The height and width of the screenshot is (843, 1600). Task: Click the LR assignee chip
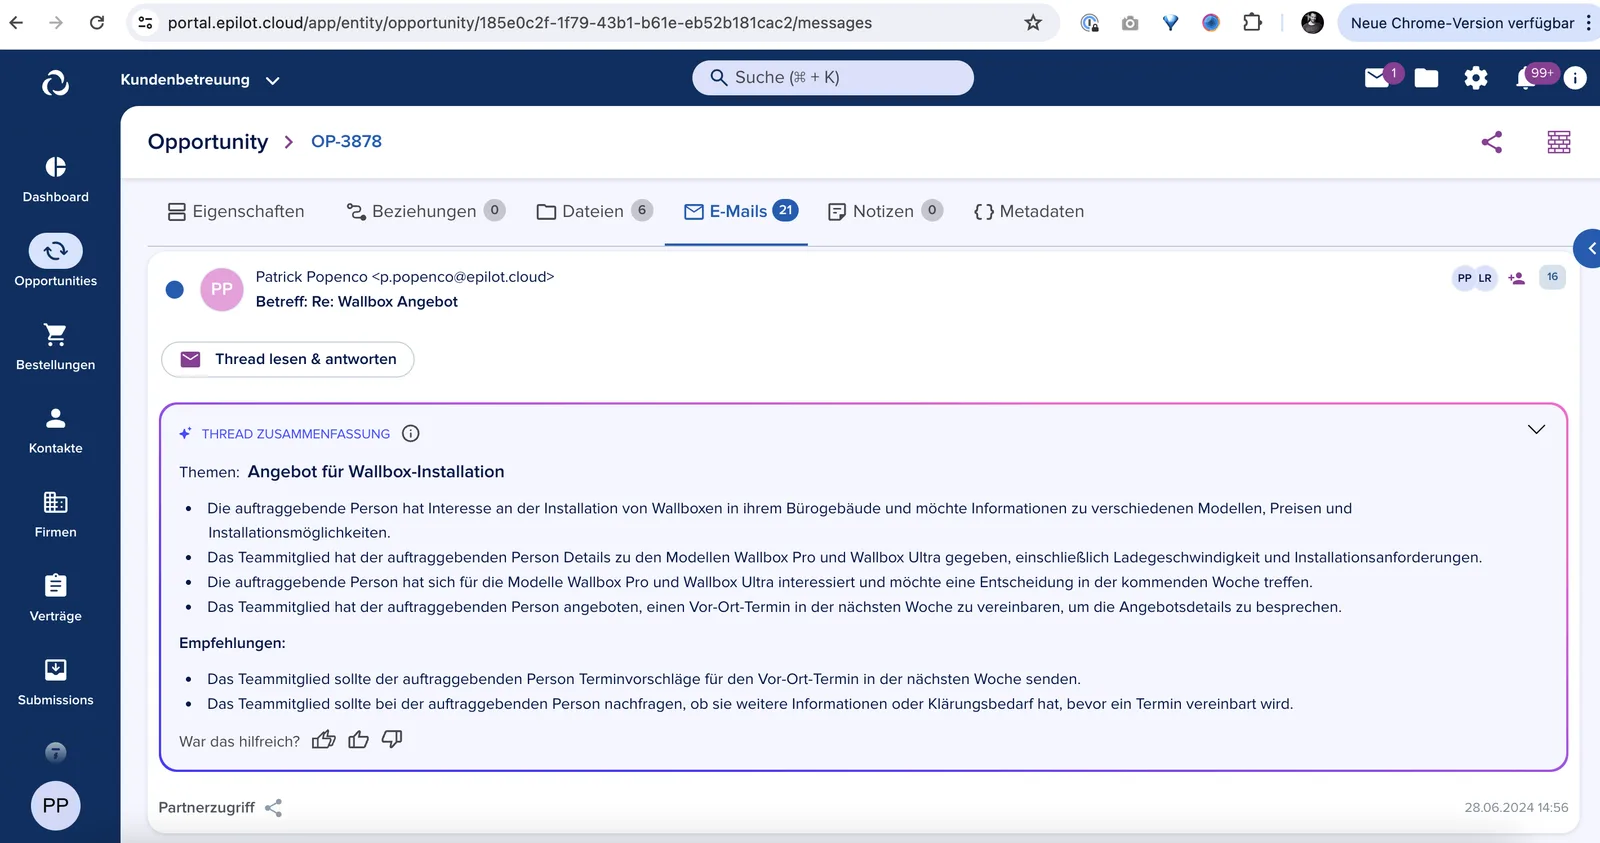1486,278
